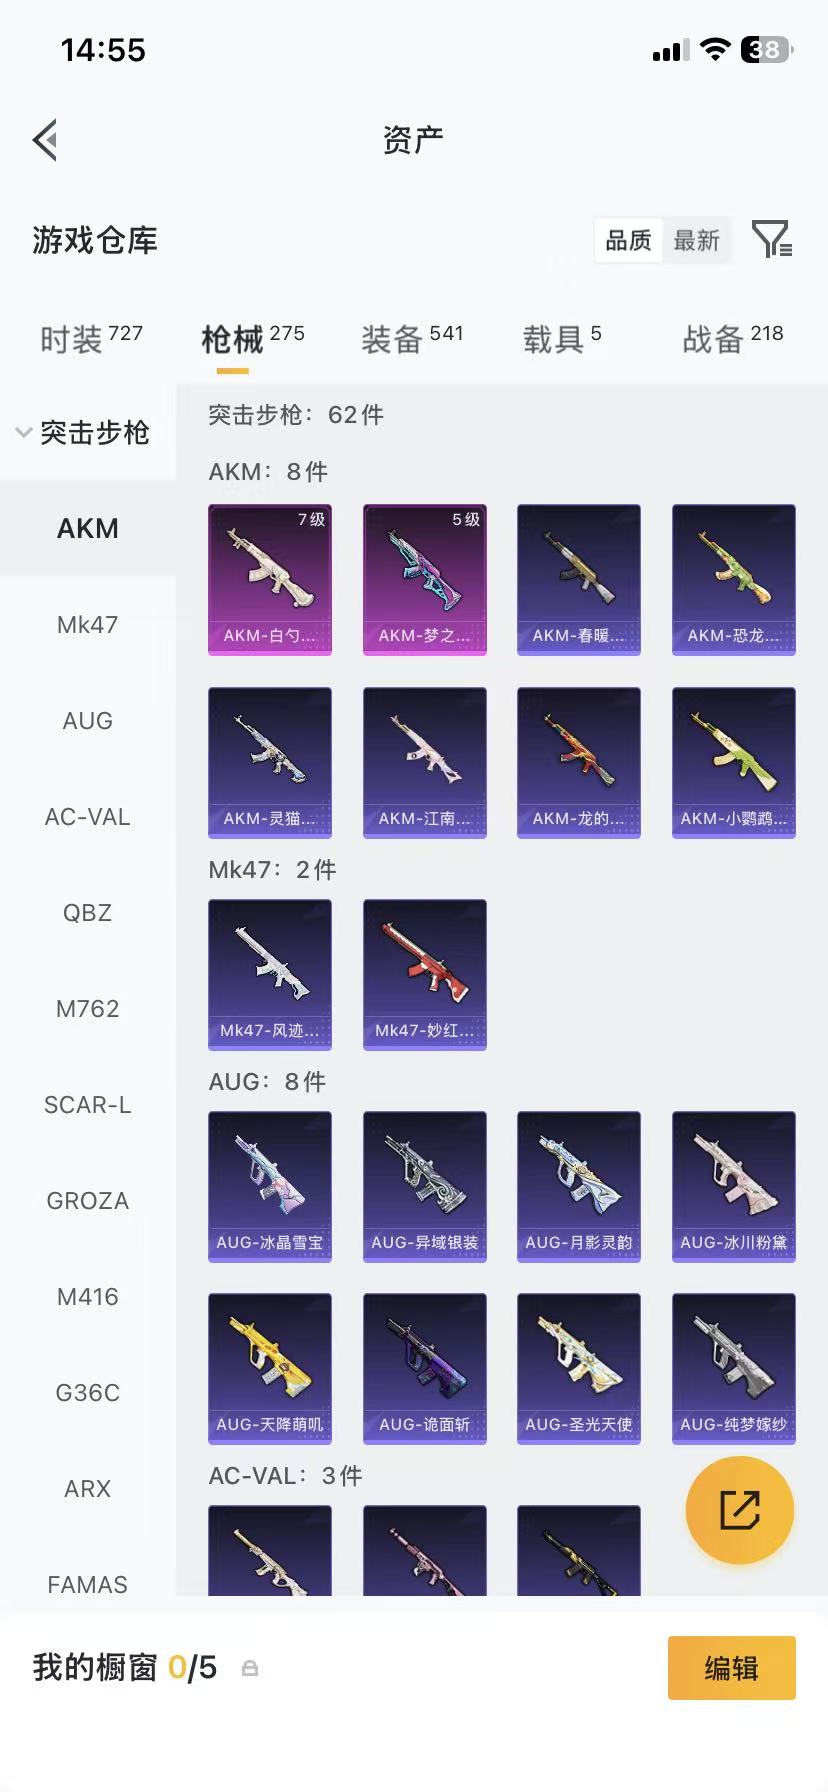Select the Mk47-妙红 red weapon skin

pos(425,975)
